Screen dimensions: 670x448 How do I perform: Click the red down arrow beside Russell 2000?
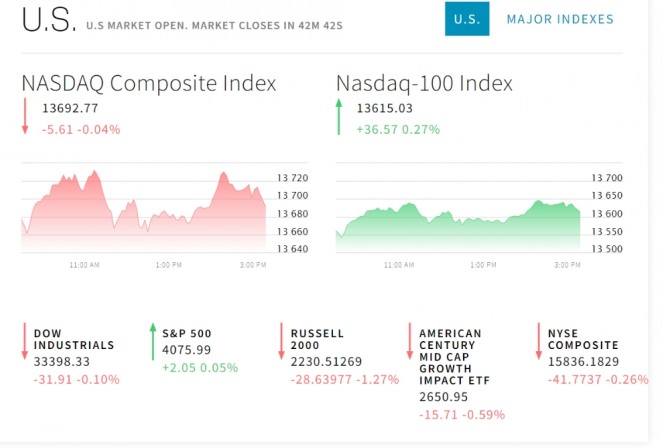click(x=282, y=341)
